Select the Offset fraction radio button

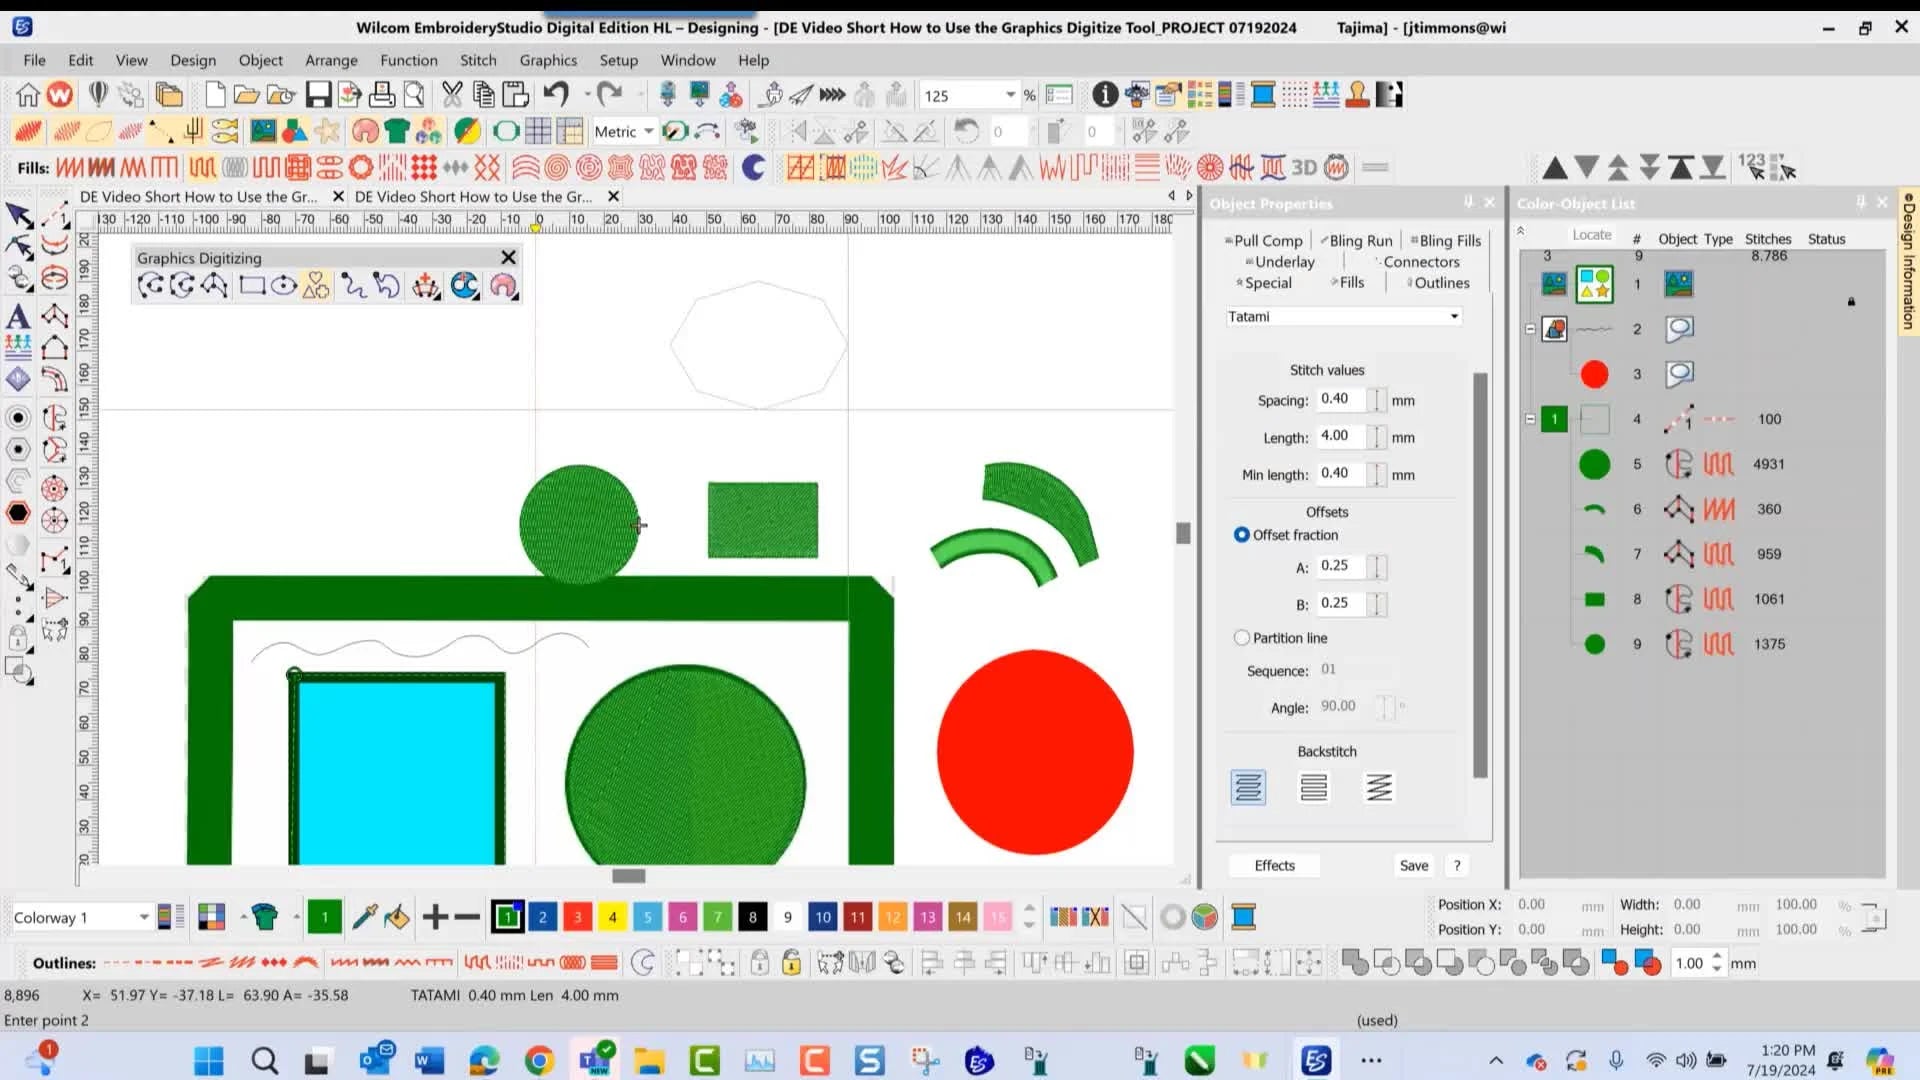click(x=1241, y=535)
